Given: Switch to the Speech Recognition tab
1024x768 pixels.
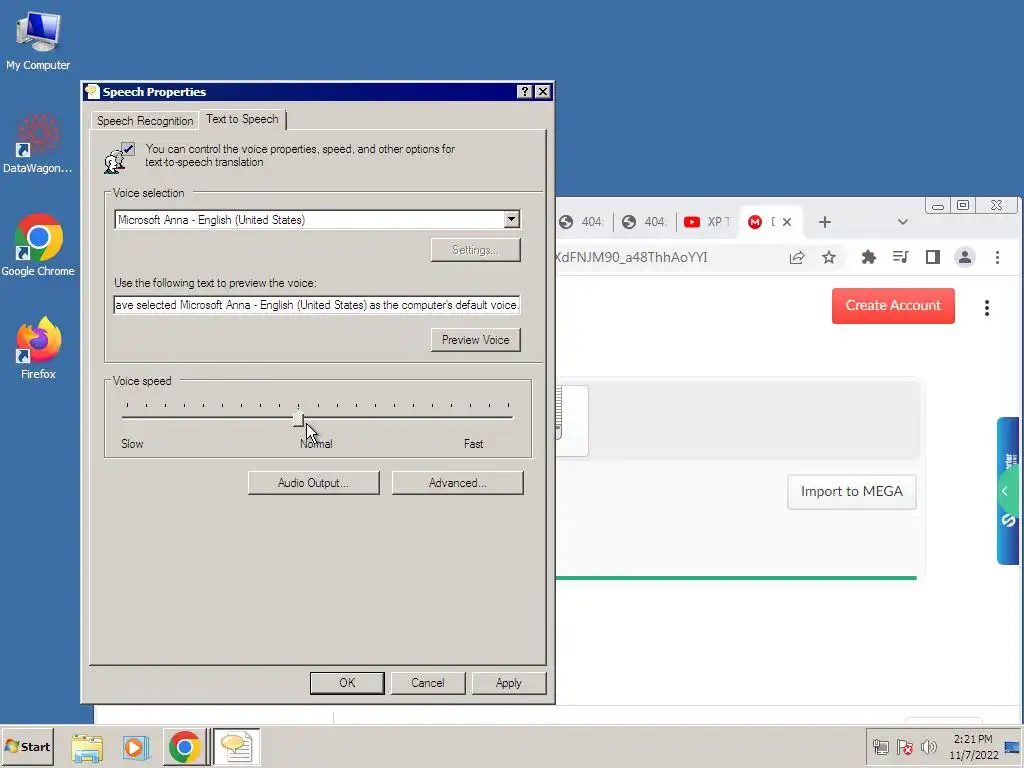Looking at the screenshot, I should [145, 121].
